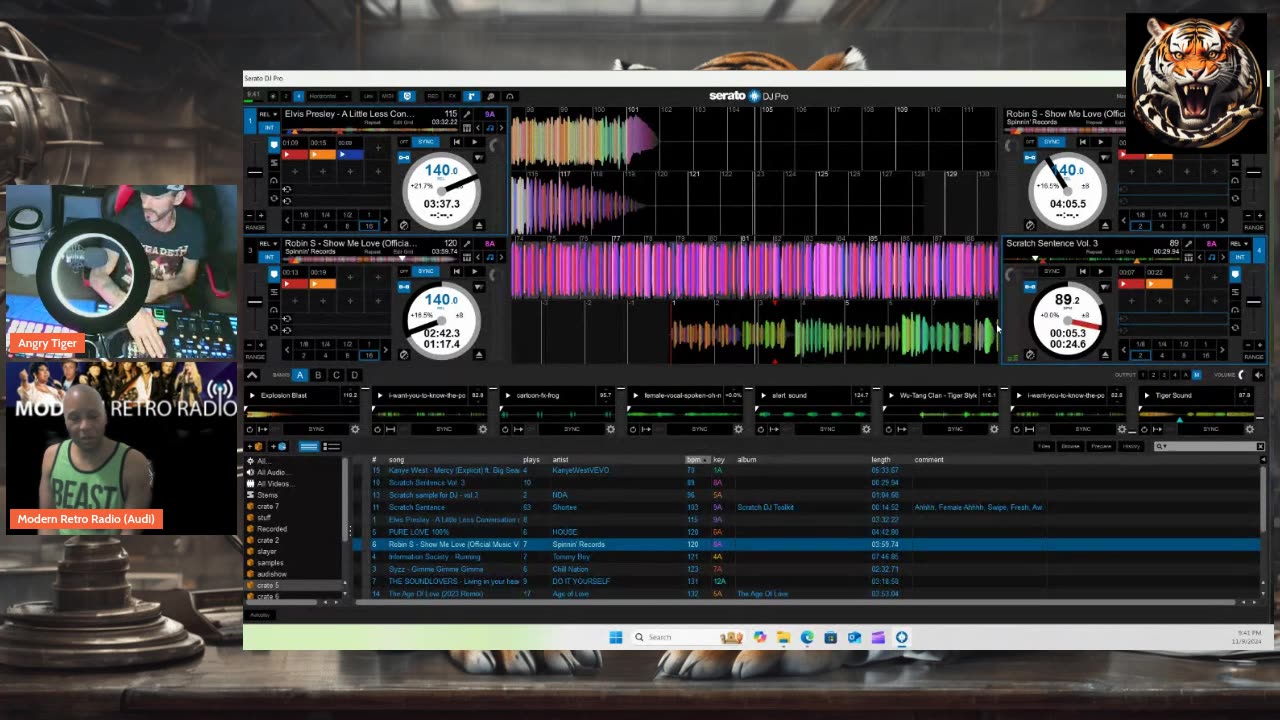Viewport: 1280px width, 720px height.
Task: Toggle the FX panel button
Action: tap(452, 96)
